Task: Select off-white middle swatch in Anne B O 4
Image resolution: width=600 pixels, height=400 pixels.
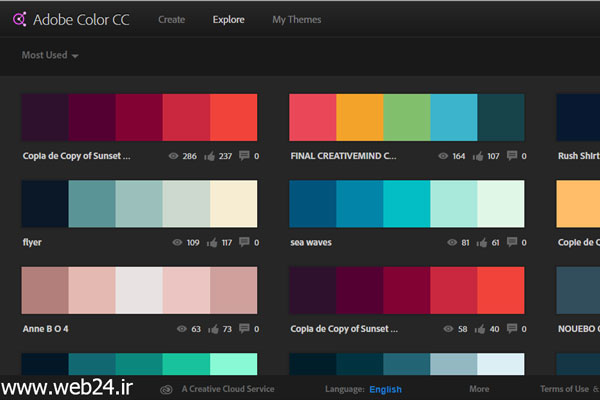Action: (139, 290)
